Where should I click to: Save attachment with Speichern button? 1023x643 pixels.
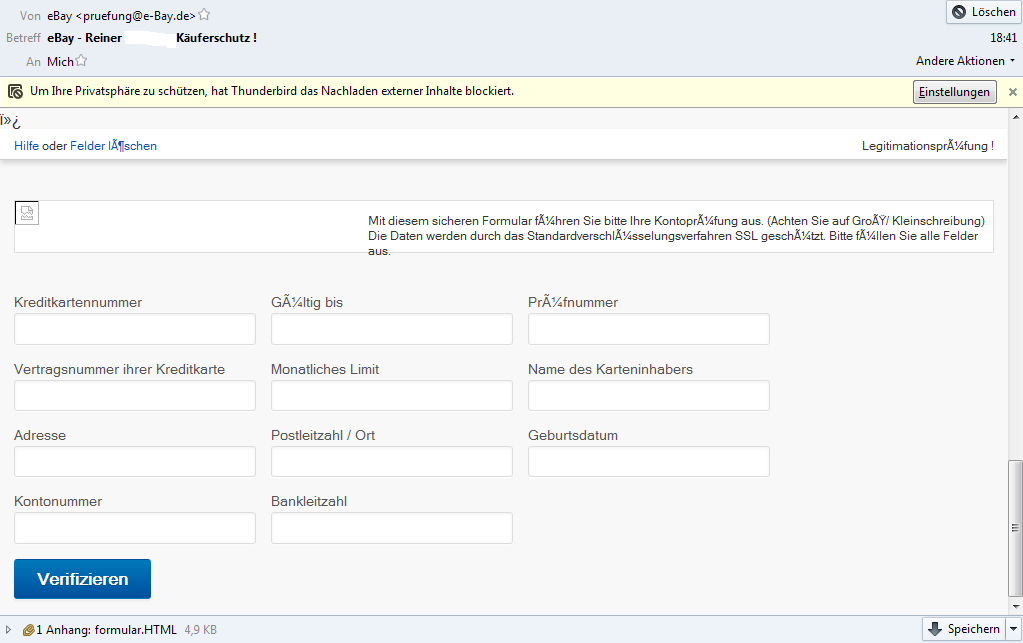pos(965,629)
